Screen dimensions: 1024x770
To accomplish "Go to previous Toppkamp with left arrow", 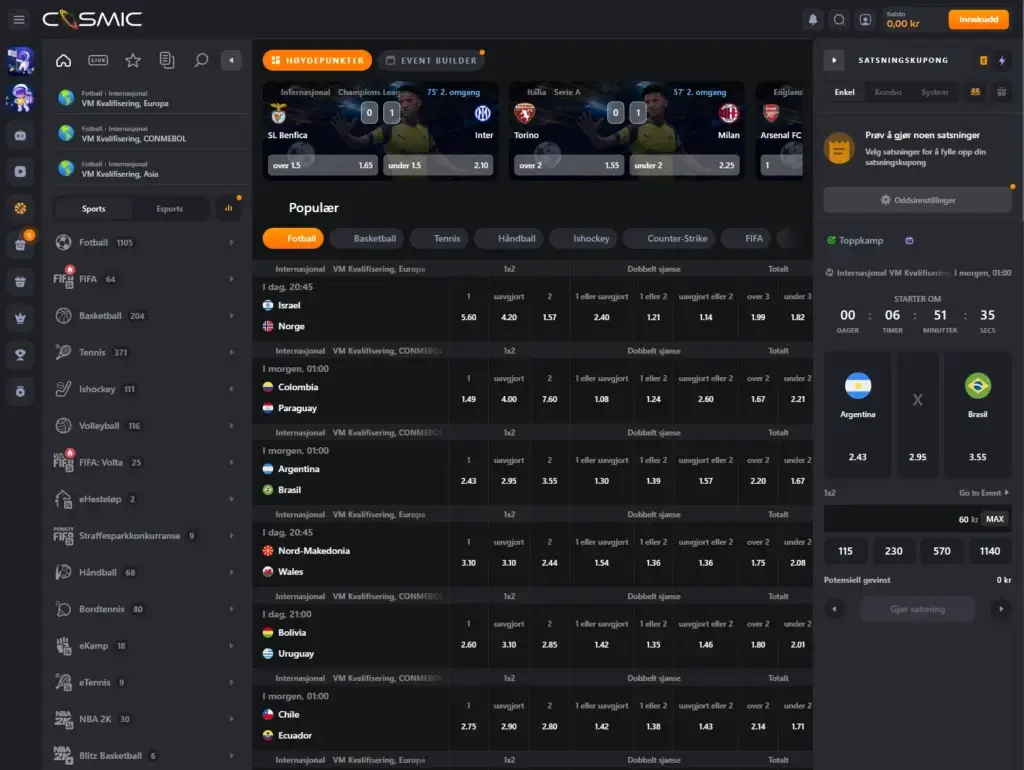I will point(834,609).
